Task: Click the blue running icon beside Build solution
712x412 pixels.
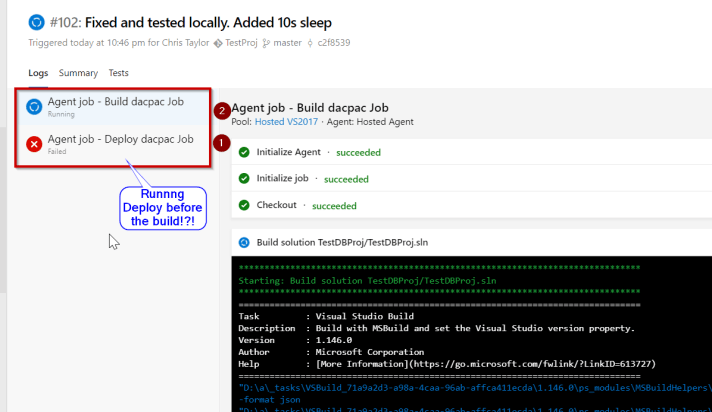Action: (x=244, y=242)
